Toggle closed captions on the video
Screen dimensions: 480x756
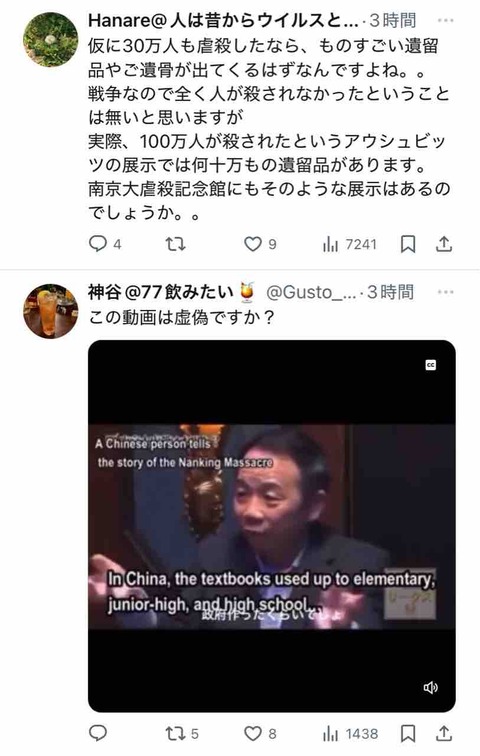(x=431, y=365)
